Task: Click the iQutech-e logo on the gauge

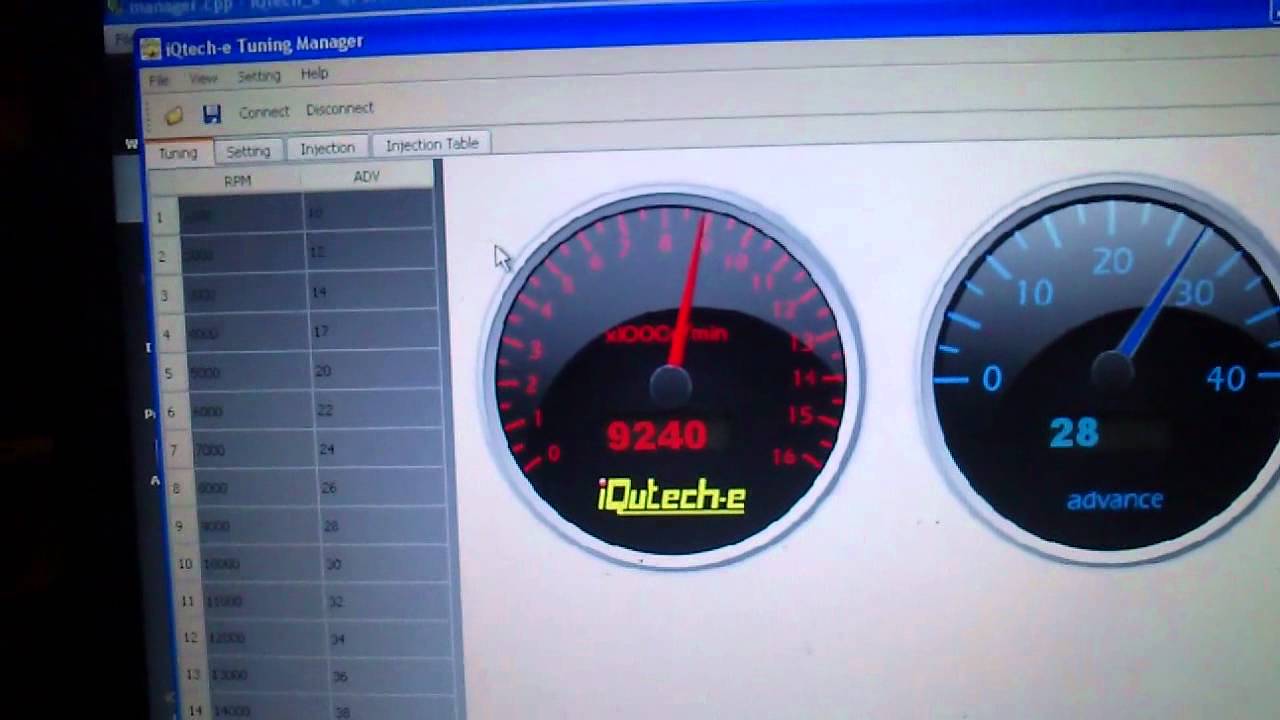Action: [671, 496]
